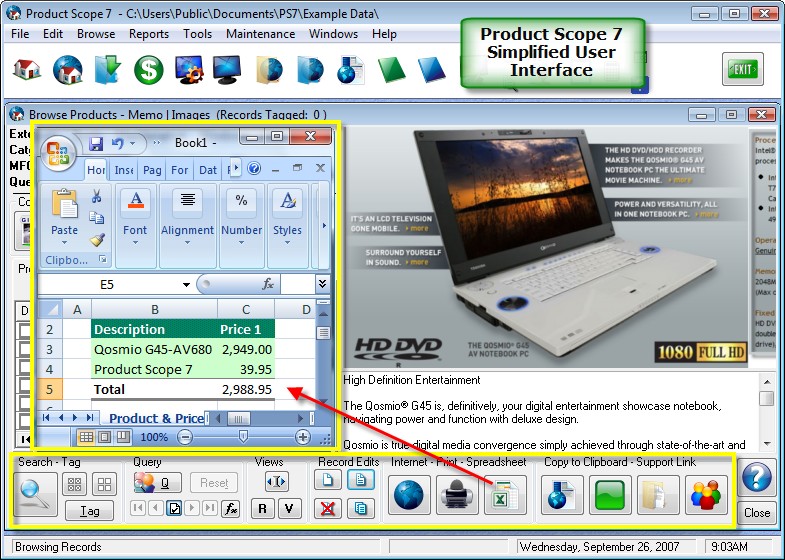Click the printer icon button
Screen dimensions: 785x560
456,495
